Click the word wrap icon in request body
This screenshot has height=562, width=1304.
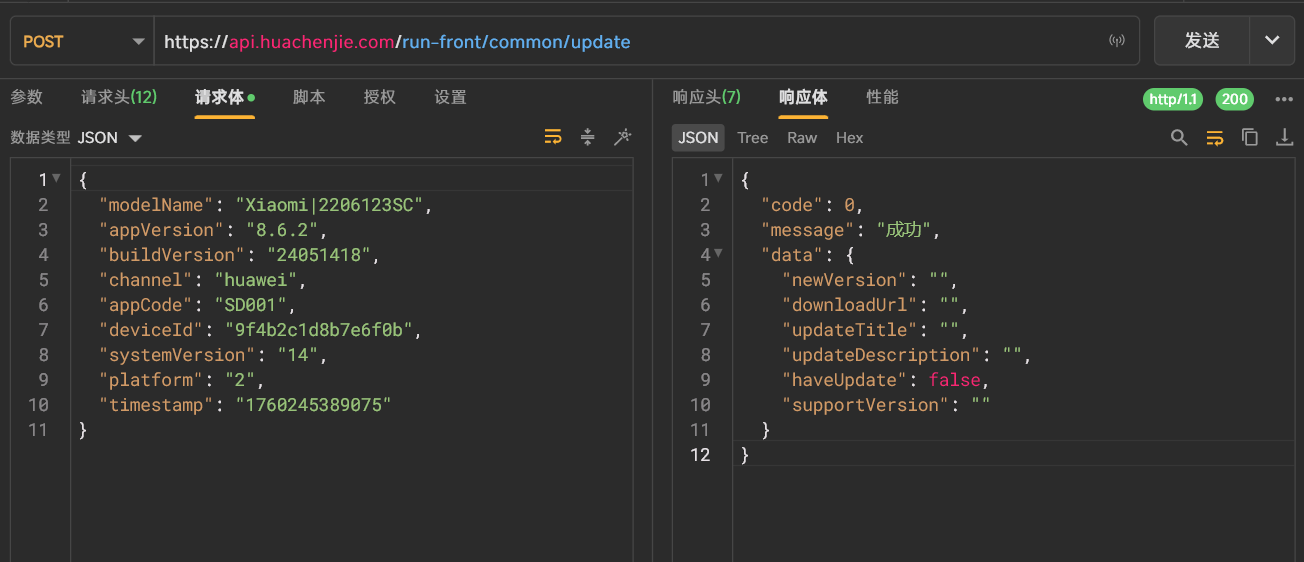(553, 137)
